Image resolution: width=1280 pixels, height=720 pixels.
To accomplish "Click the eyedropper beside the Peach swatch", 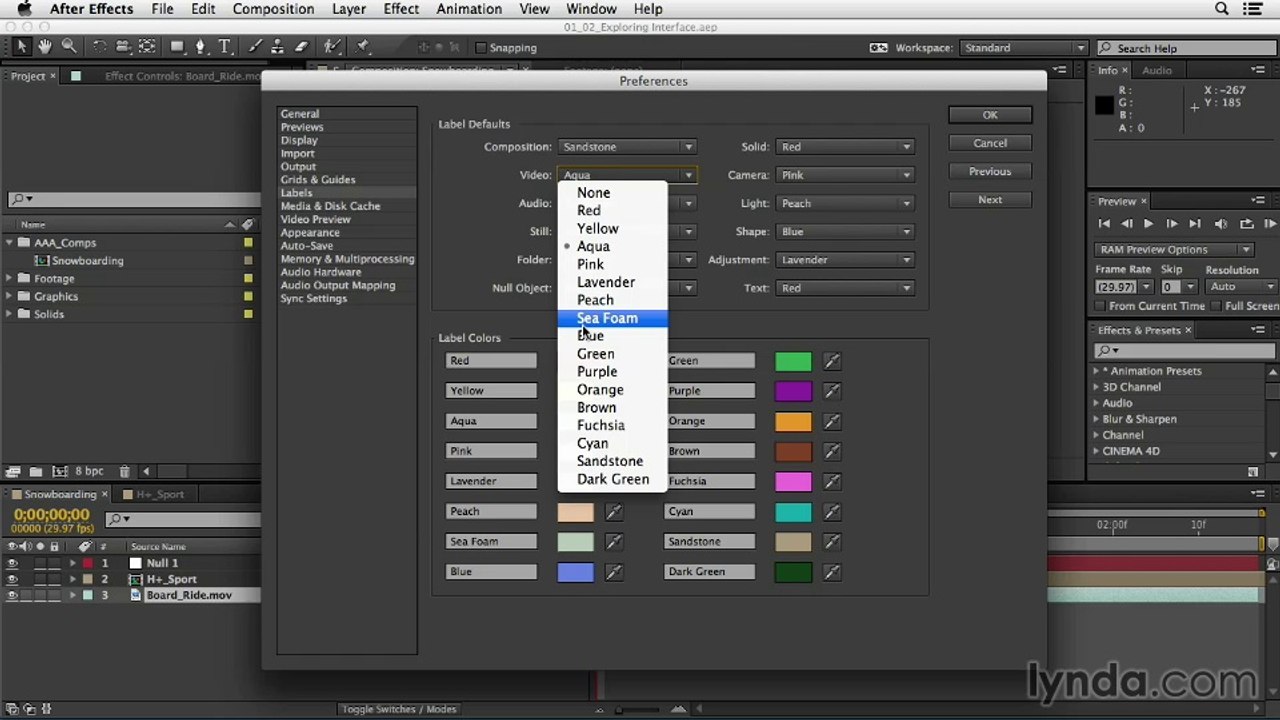I will [x=614, y=511].
